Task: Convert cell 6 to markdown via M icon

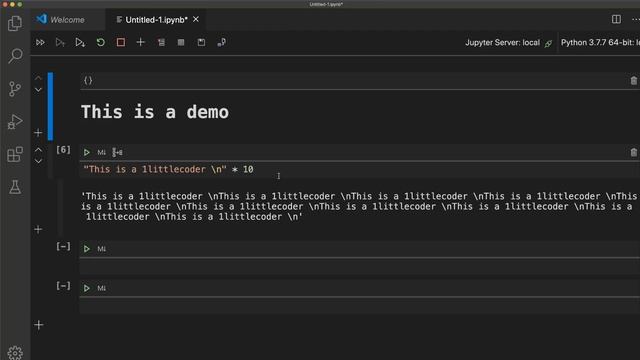Action: [x=101, y=153]
